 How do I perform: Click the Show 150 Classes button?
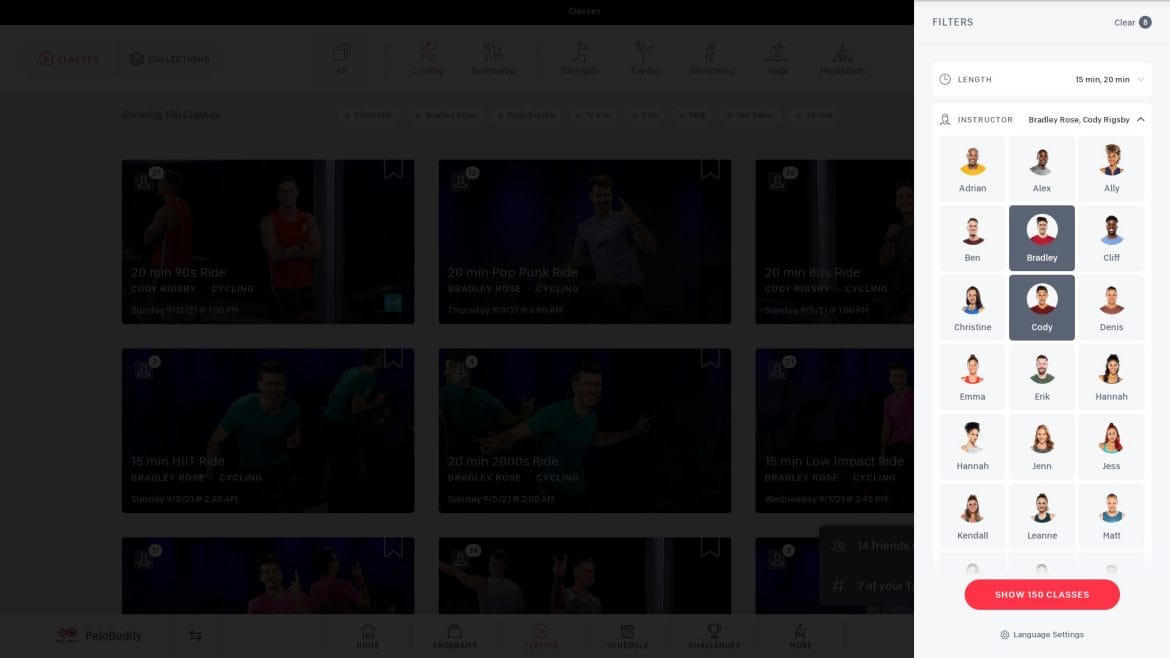point(1042,595)
